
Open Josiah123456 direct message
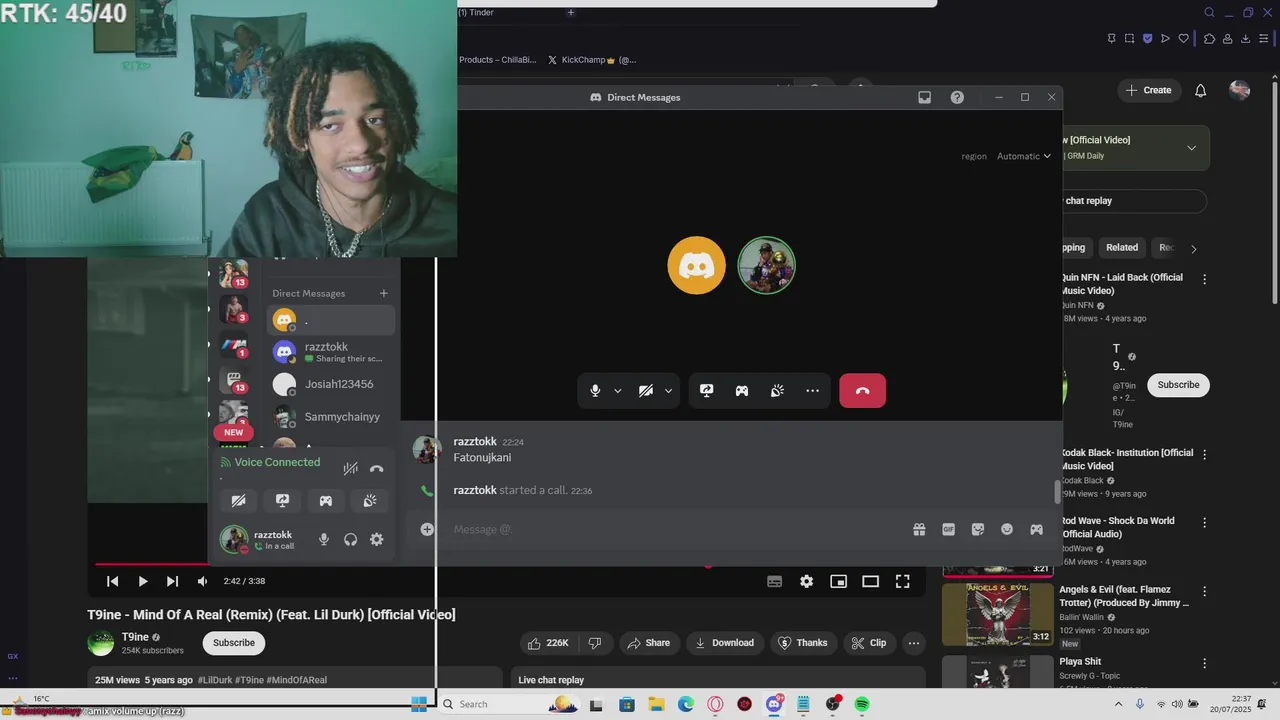click(332, 384)
